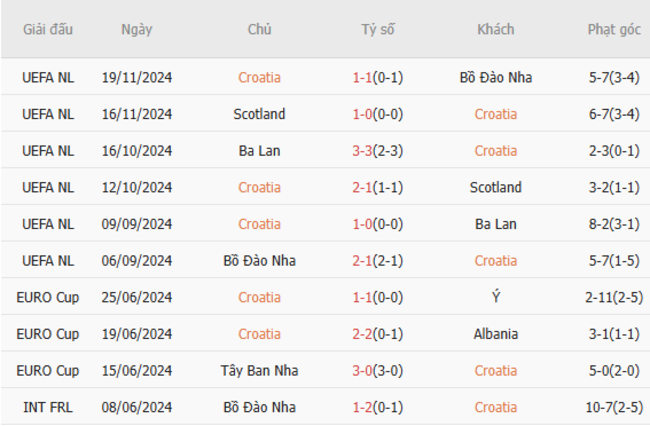Screen dimensions: 650x426
Task: Open Croatia home team on 19/11/2024
Action: [259, 77]
